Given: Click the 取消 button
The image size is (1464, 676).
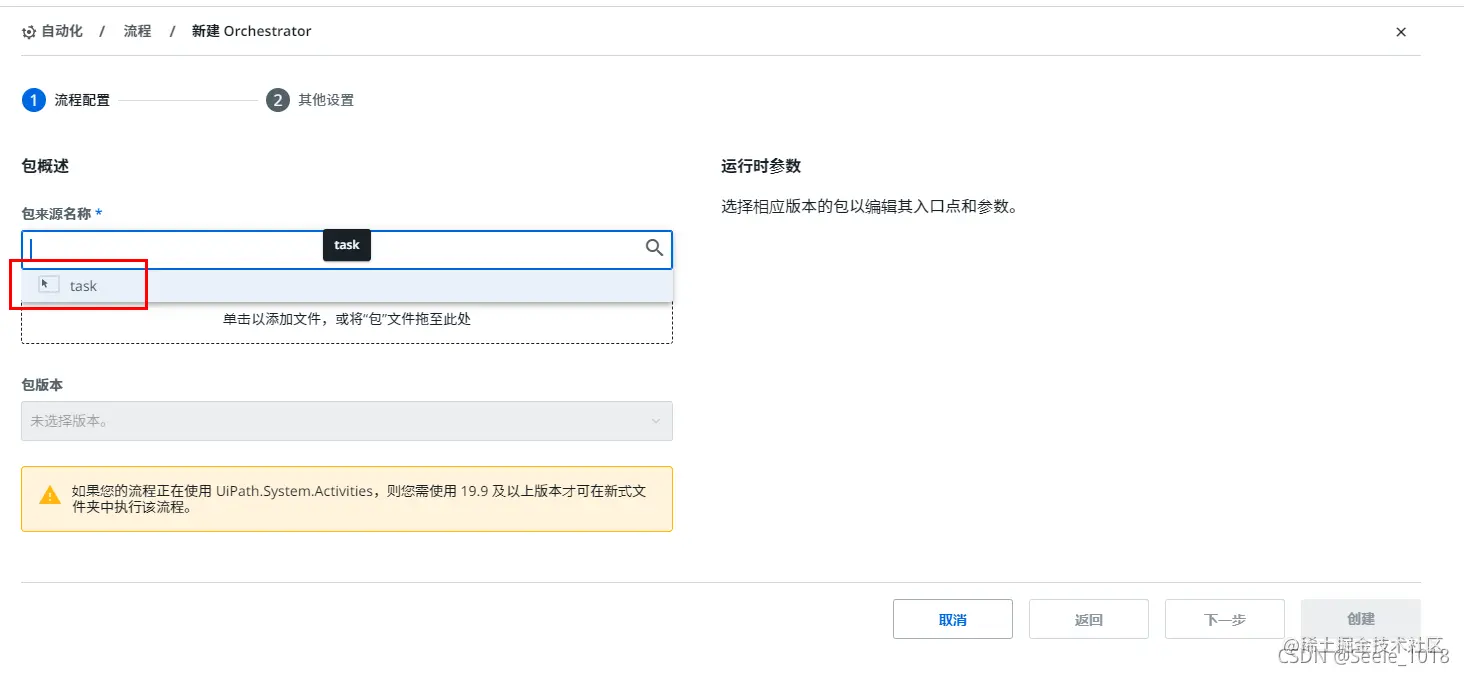Looking at the screenshot, I should pos(952,618).
